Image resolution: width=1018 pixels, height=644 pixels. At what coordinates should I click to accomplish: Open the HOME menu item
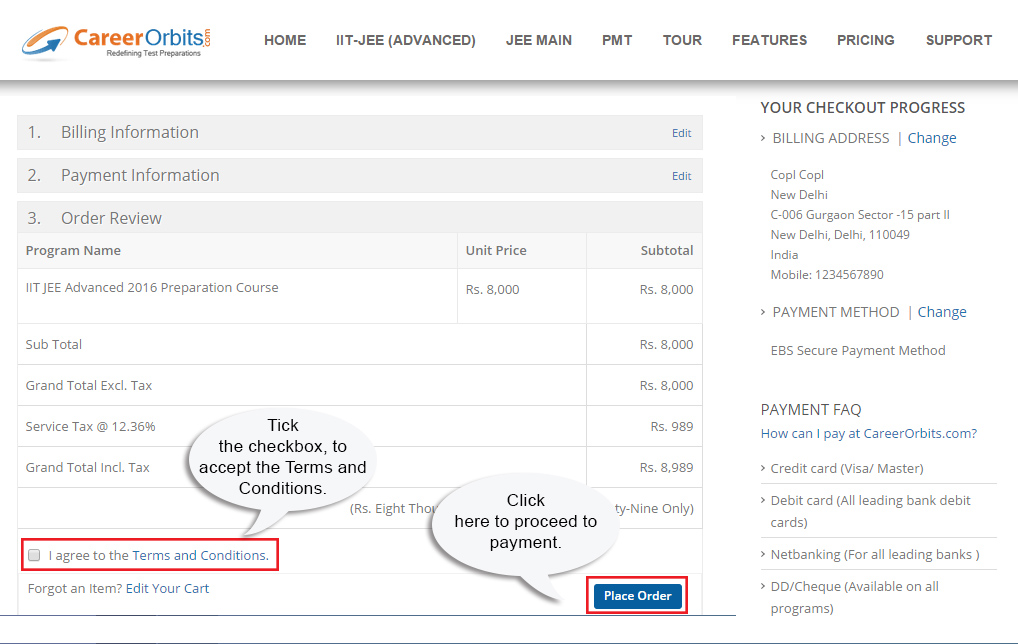[x=285, y=40]
